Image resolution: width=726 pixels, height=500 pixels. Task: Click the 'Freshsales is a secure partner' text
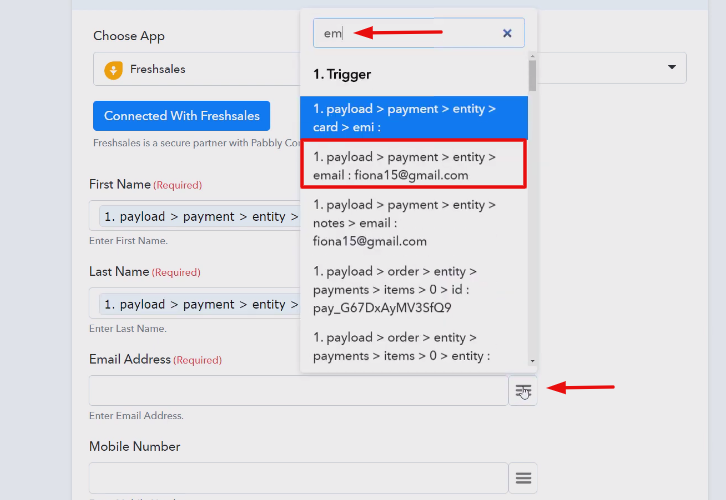[x=196, y=143]
